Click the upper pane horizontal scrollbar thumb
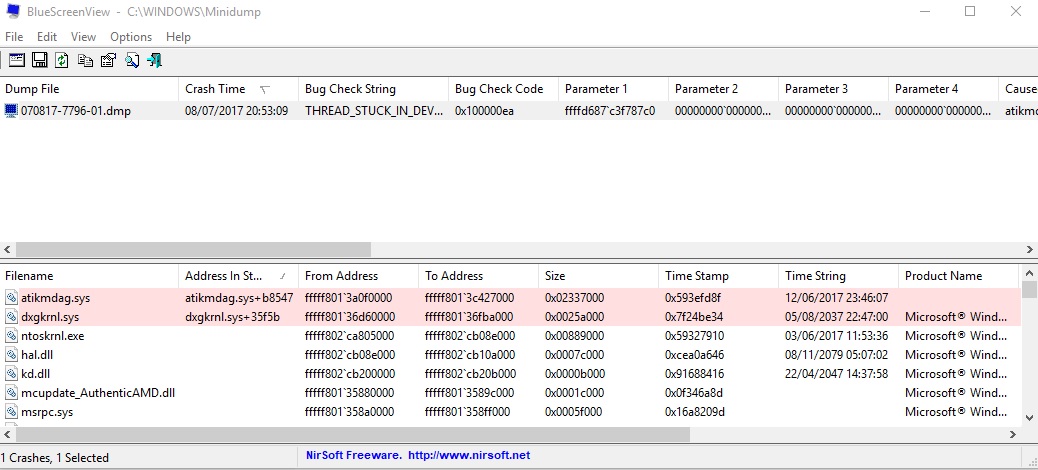The height and width of the screenshot is (470, 1038). tap(193, 250)
